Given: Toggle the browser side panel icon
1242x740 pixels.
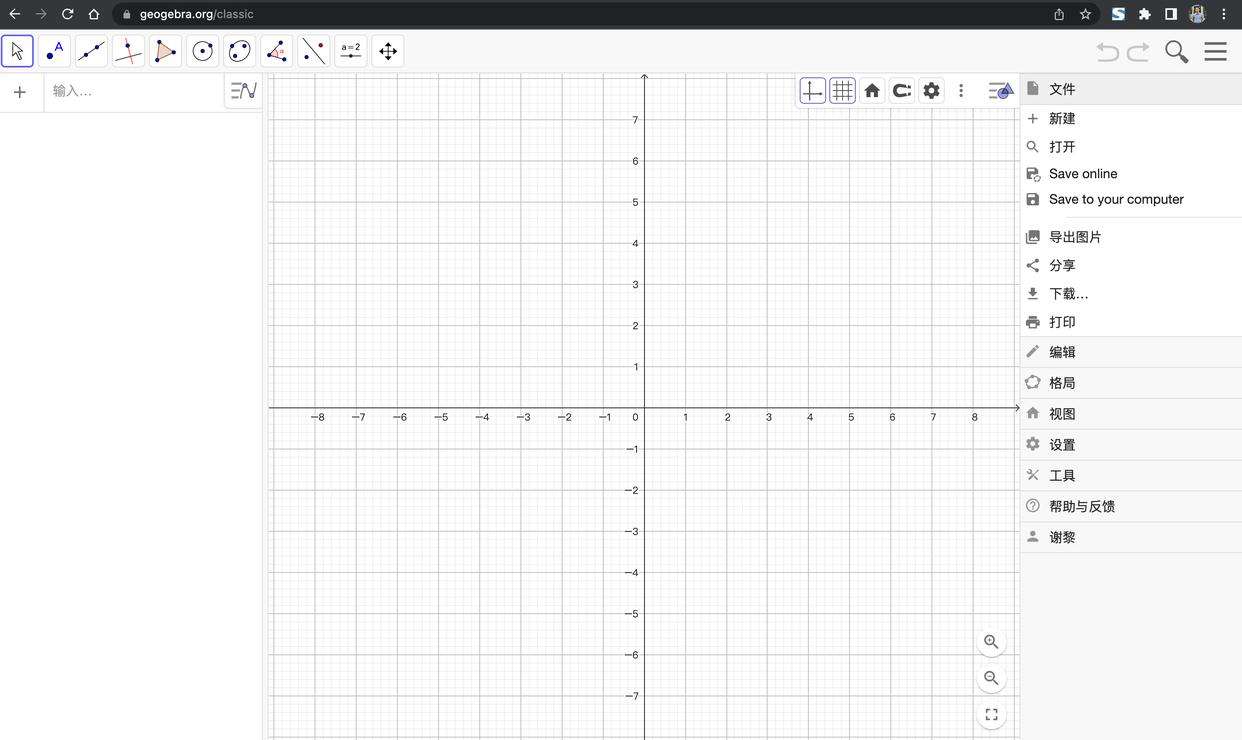Looking at the screenshot, I should click(1171, 14).
